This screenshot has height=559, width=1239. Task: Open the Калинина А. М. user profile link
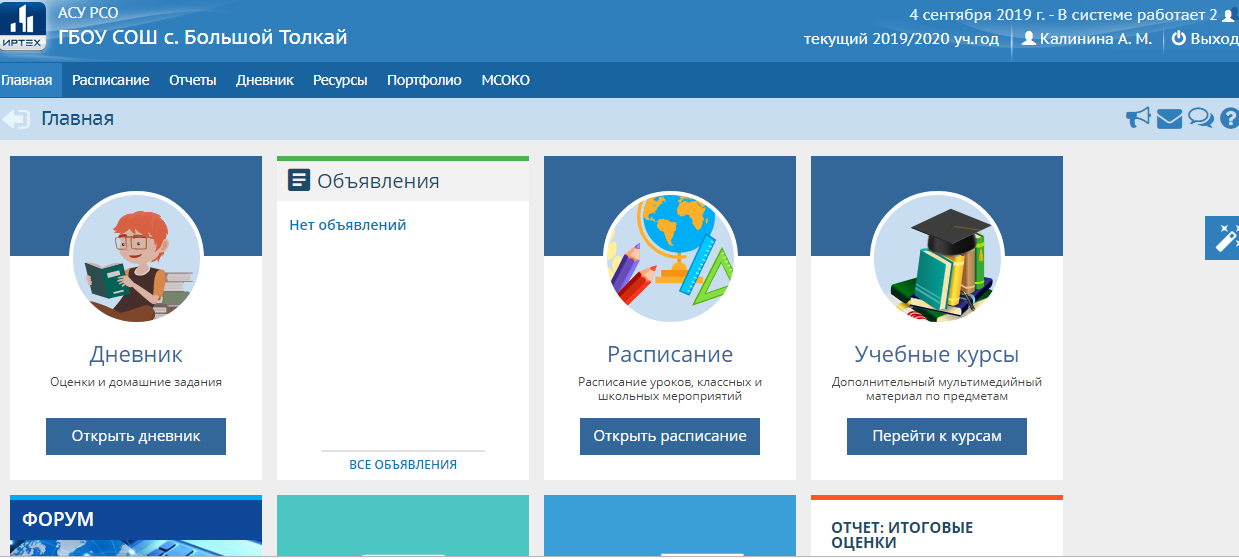(x=1096, y=39)
